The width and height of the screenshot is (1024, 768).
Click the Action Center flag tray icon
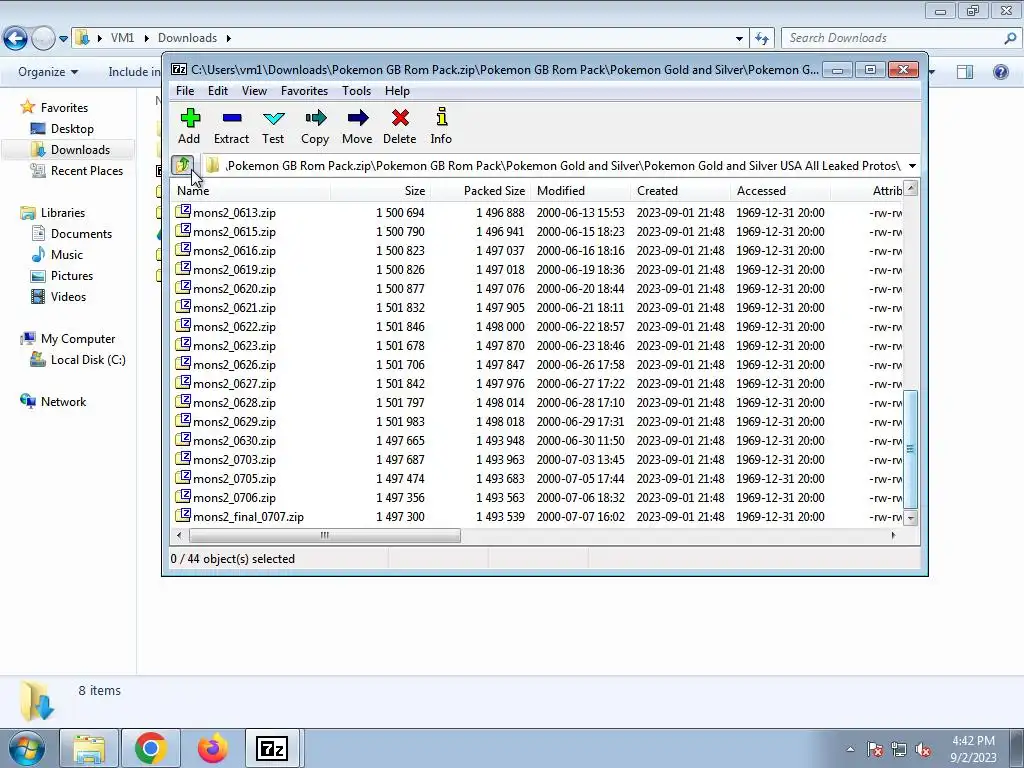[874, 750]
